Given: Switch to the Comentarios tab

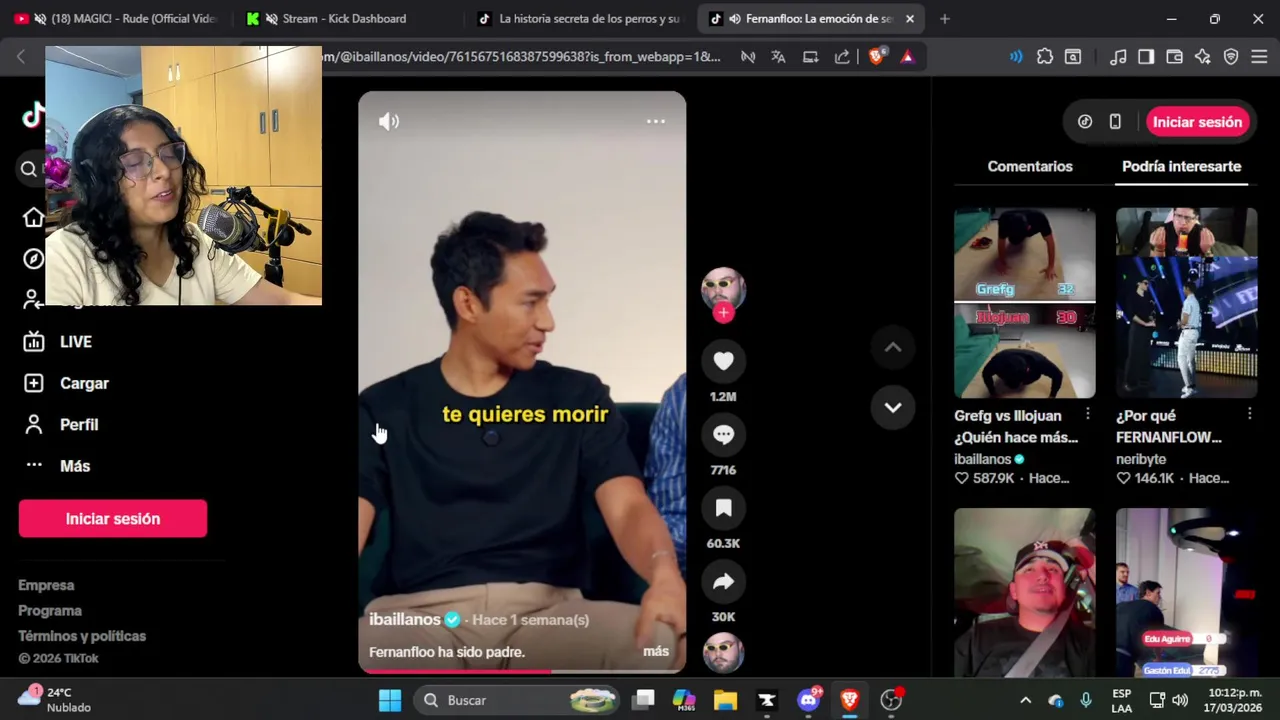Looking at the screenshot, I should [x=1030, y=166].
